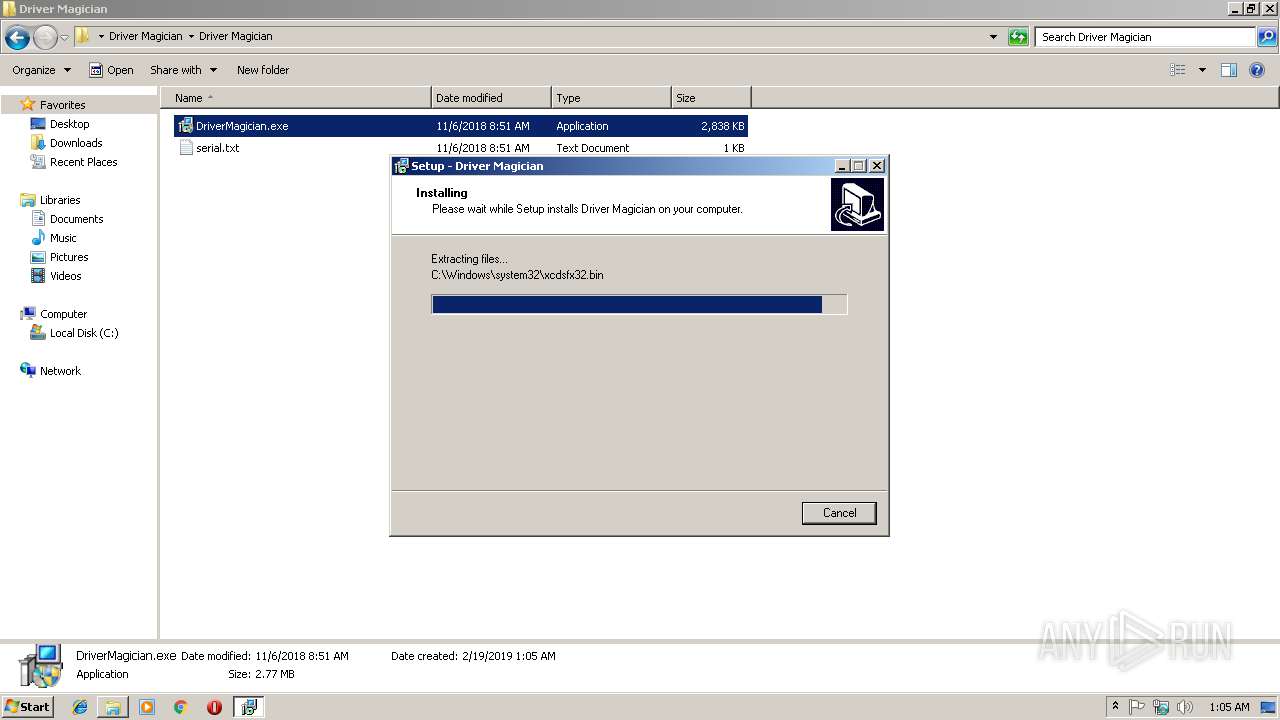Sort by the Date modified column
The width and height of the screenshot is (1280, 720).
pos(491,98)
